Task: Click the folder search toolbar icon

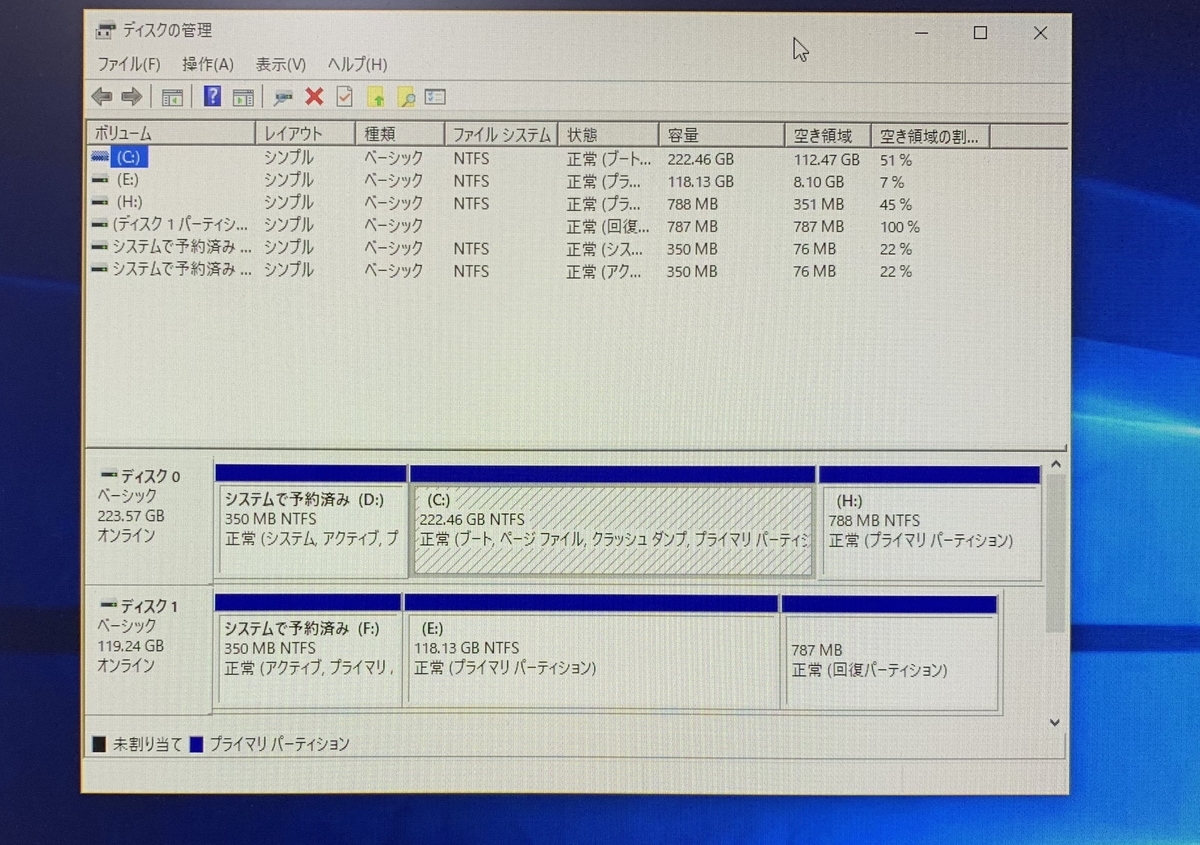Action: pyautogui.click(x=406, y=96)
